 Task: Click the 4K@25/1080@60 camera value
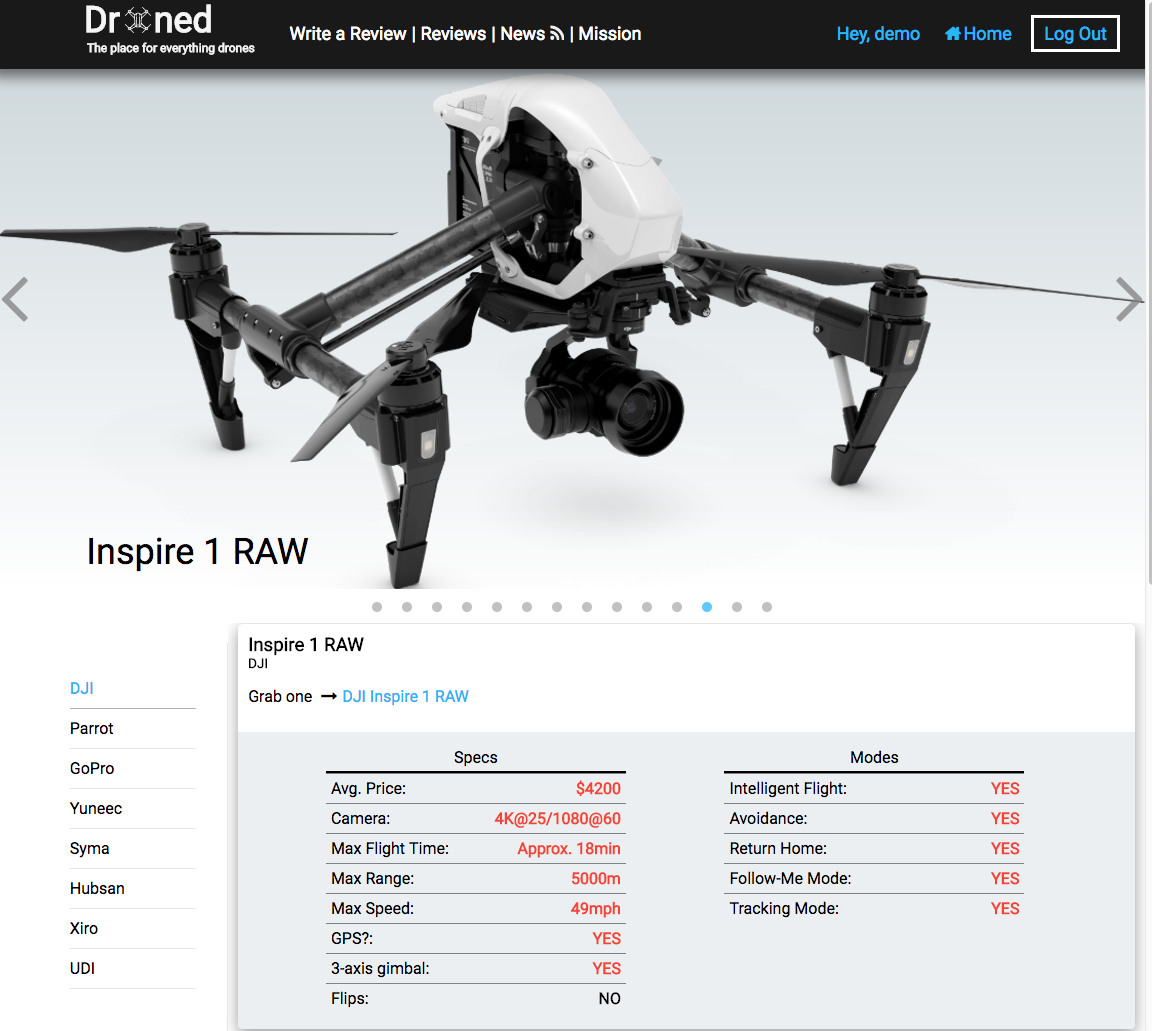(x=558, y=819)
